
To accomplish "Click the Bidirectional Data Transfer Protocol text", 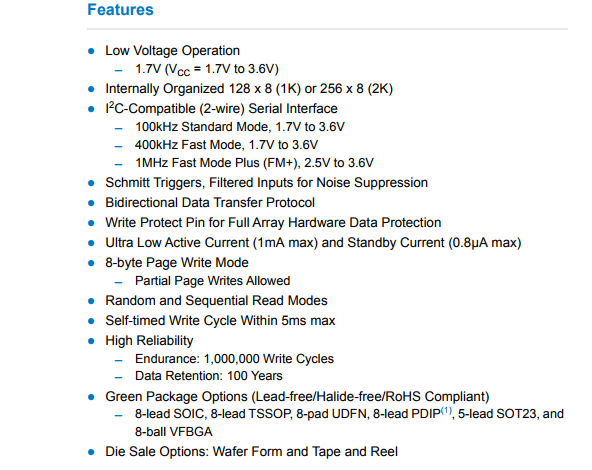I will [210, 203].
